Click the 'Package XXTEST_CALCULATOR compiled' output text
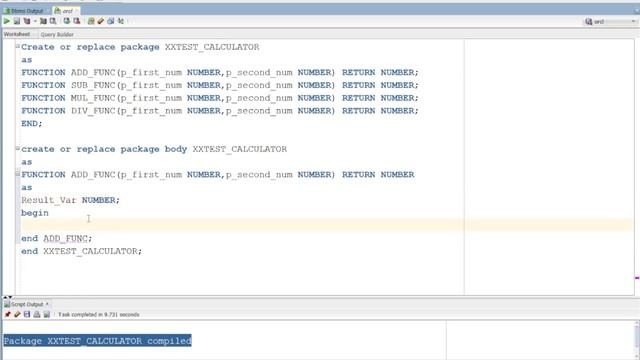The width and height of the screenshot is (640, 360). click(98, 341)
